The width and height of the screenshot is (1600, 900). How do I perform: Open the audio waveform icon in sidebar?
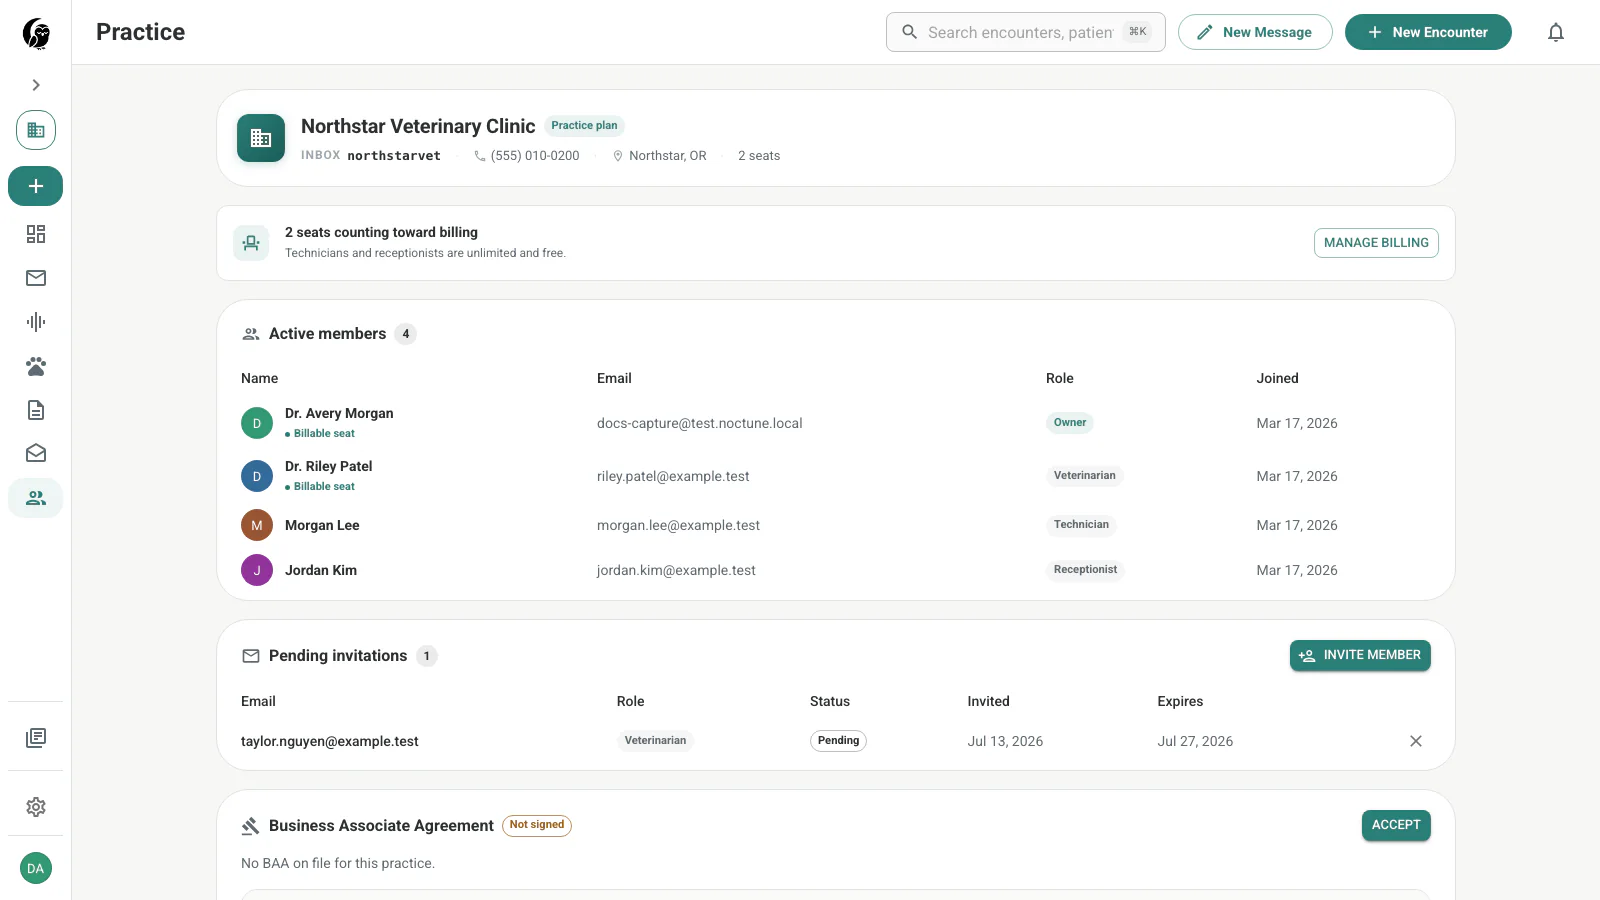36,322
